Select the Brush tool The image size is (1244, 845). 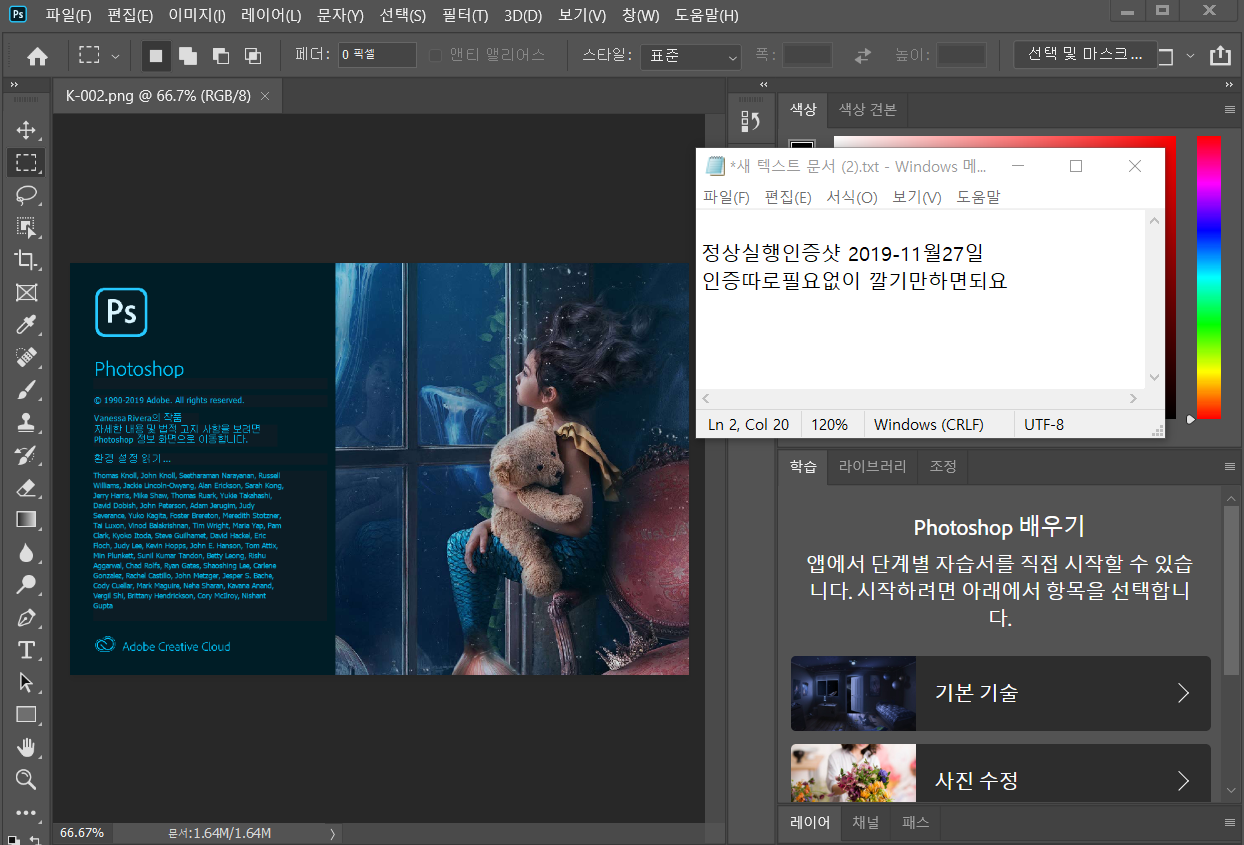point(26,390)
